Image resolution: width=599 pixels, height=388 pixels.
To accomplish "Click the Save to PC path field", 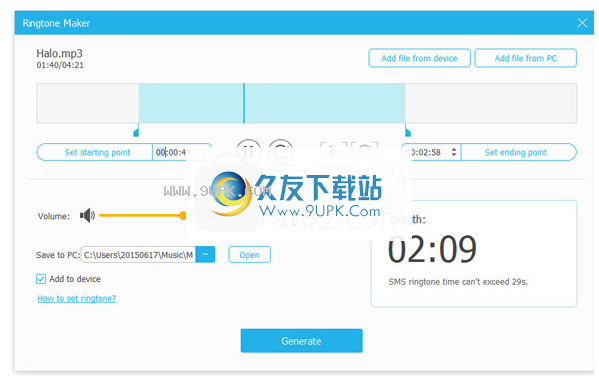I will (138, 255).
